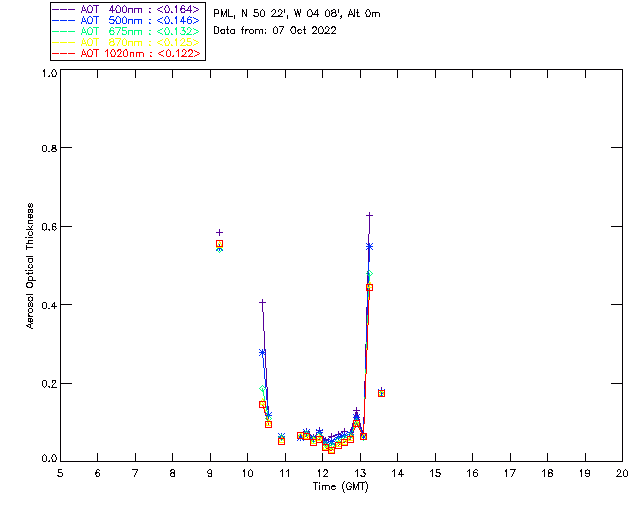640x512 pixels.
Task: Click the x-axis tick label '5'
Action: pyautogui.click(x=60, y=473)
